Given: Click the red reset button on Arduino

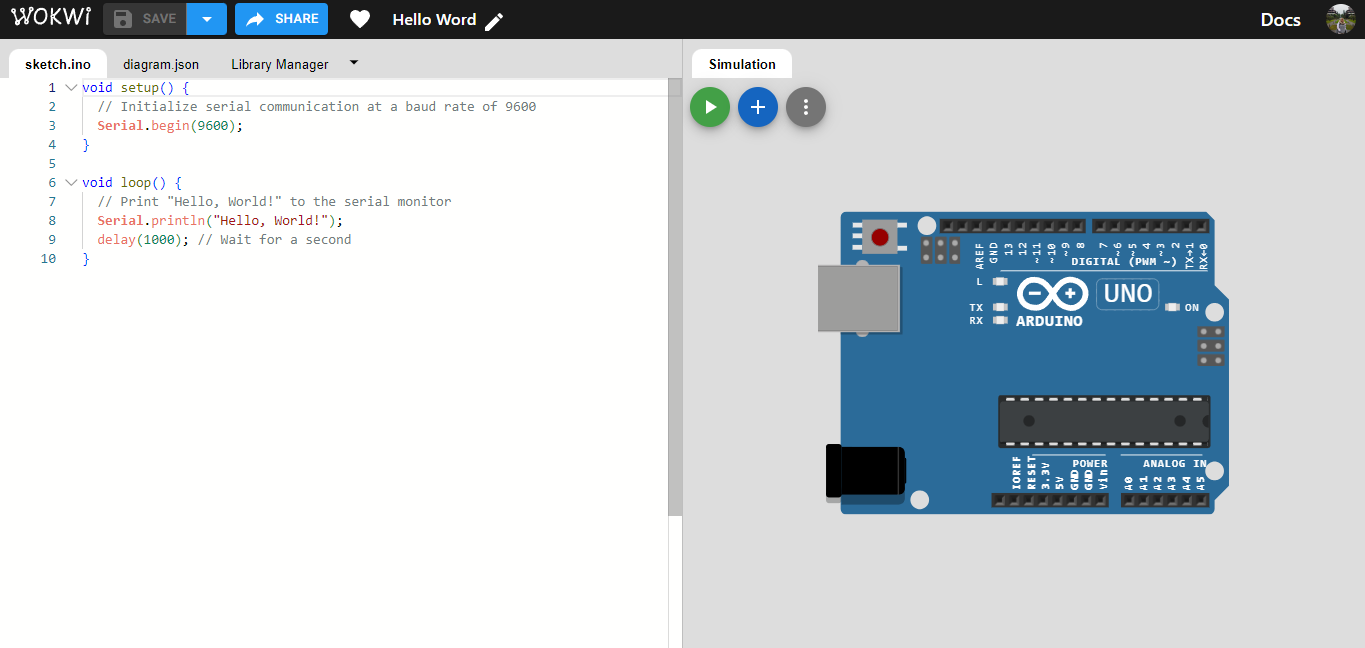Looking at the screenshot, I should (x=880, y=237).
